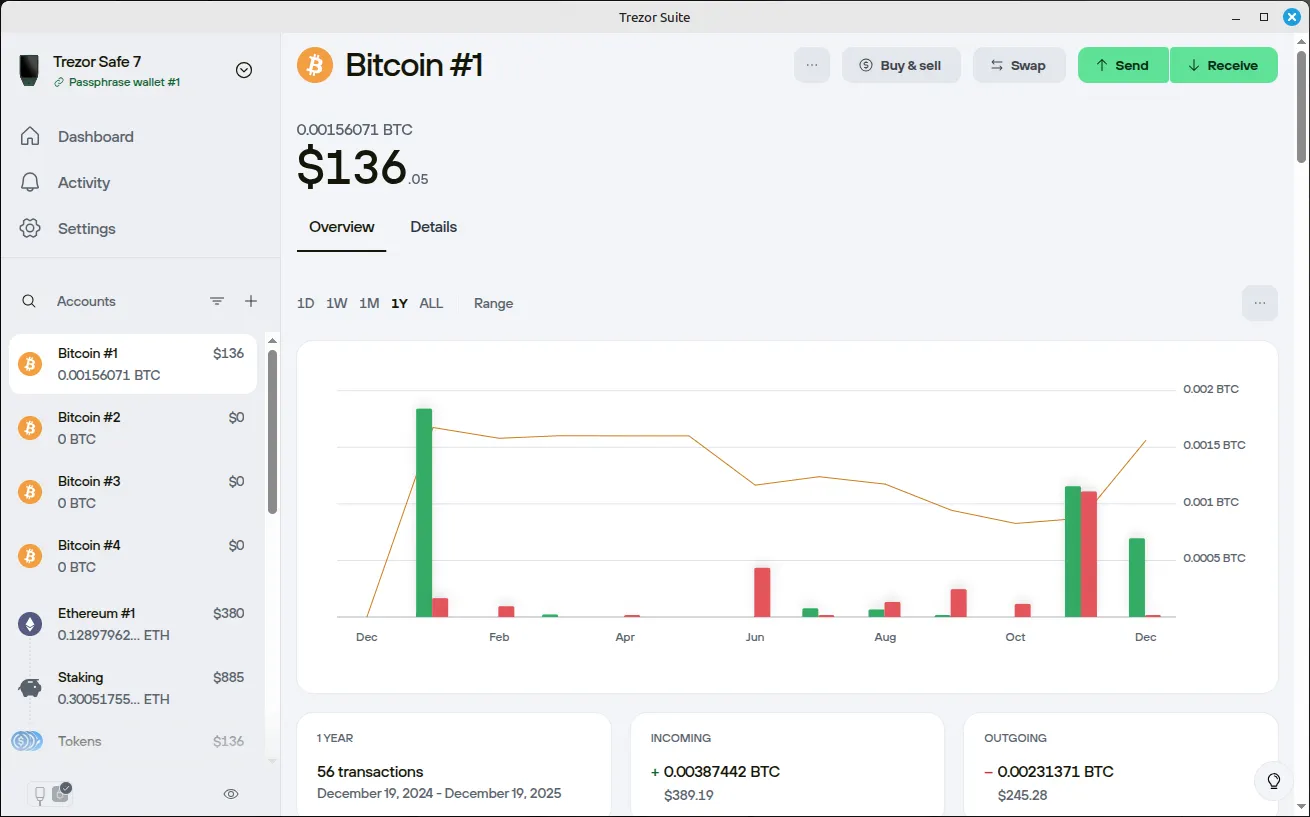Click the account search magnifier

click(x=28, y=300)
